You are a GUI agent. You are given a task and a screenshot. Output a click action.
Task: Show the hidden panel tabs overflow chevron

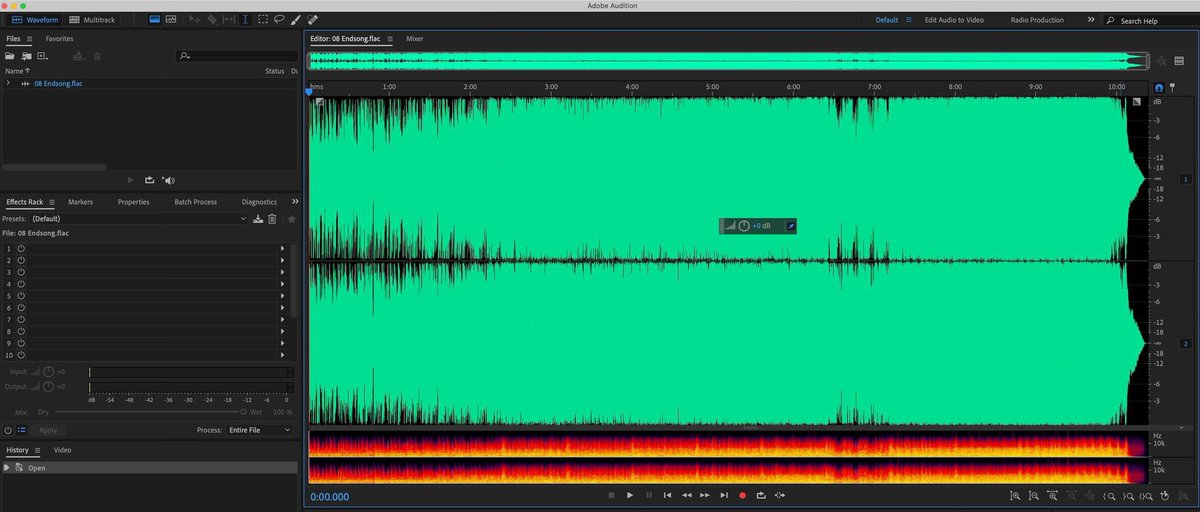coord(294,201)
